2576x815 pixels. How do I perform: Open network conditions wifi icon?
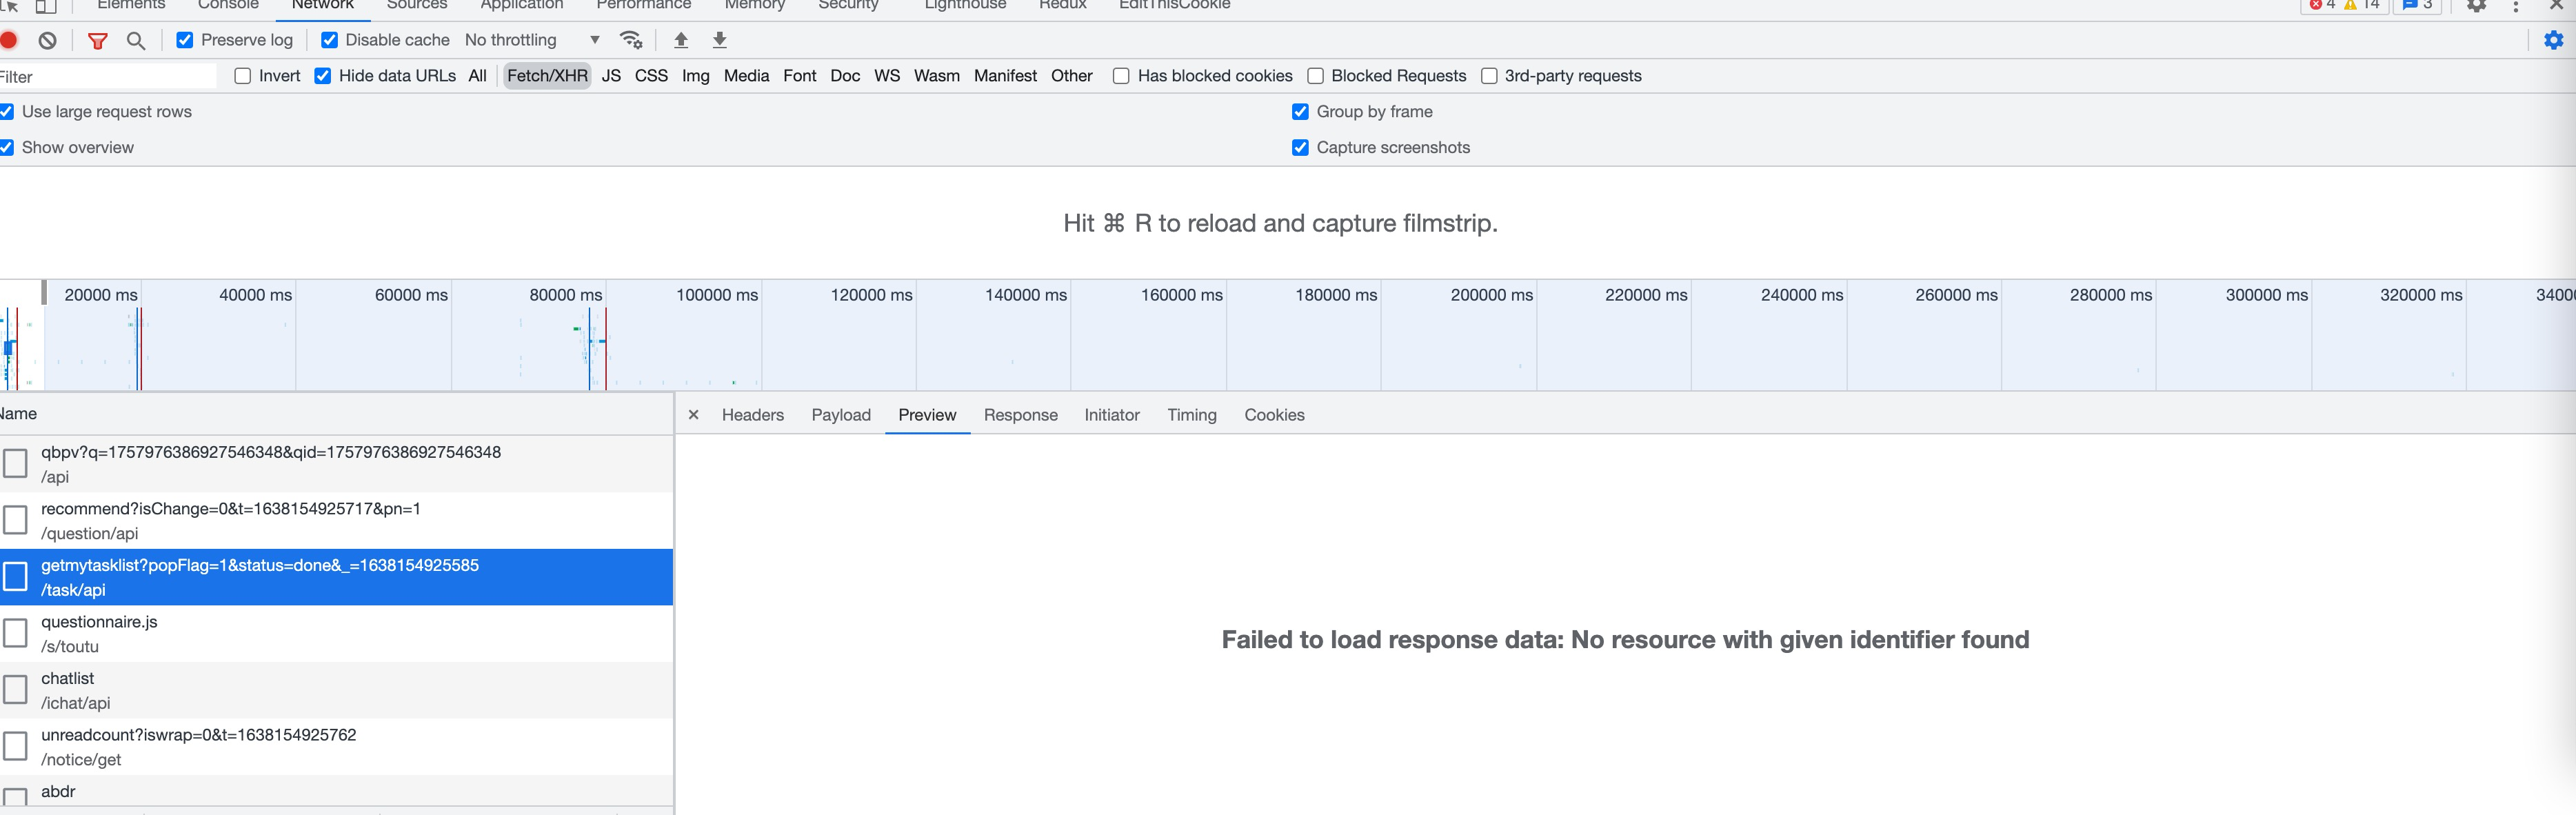point(631,40)
